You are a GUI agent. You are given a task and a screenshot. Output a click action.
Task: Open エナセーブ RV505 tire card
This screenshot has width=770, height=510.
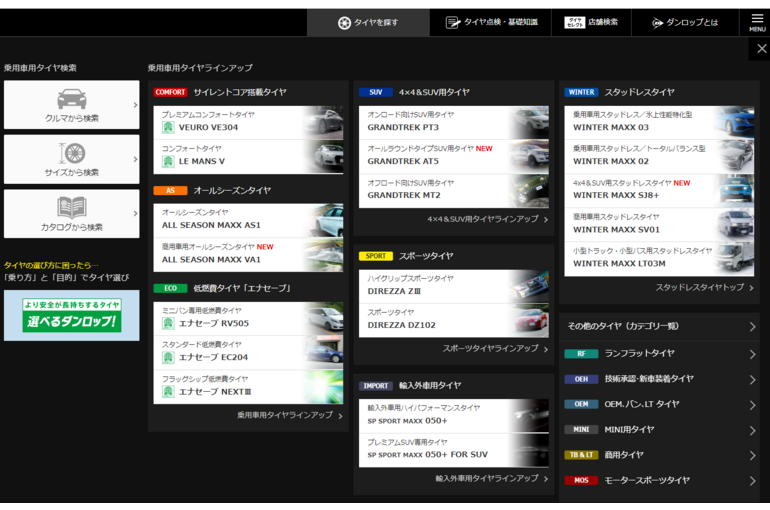248,319
